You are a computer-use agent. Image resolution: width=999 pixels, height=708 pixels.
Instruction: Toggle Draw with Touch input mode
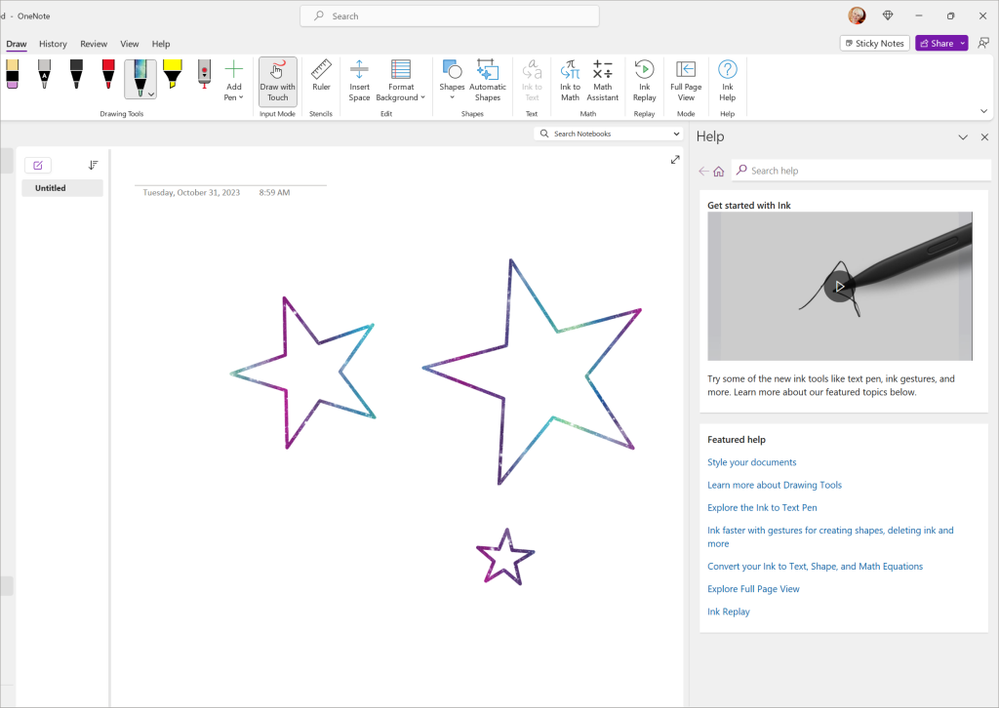pos(277,80)
